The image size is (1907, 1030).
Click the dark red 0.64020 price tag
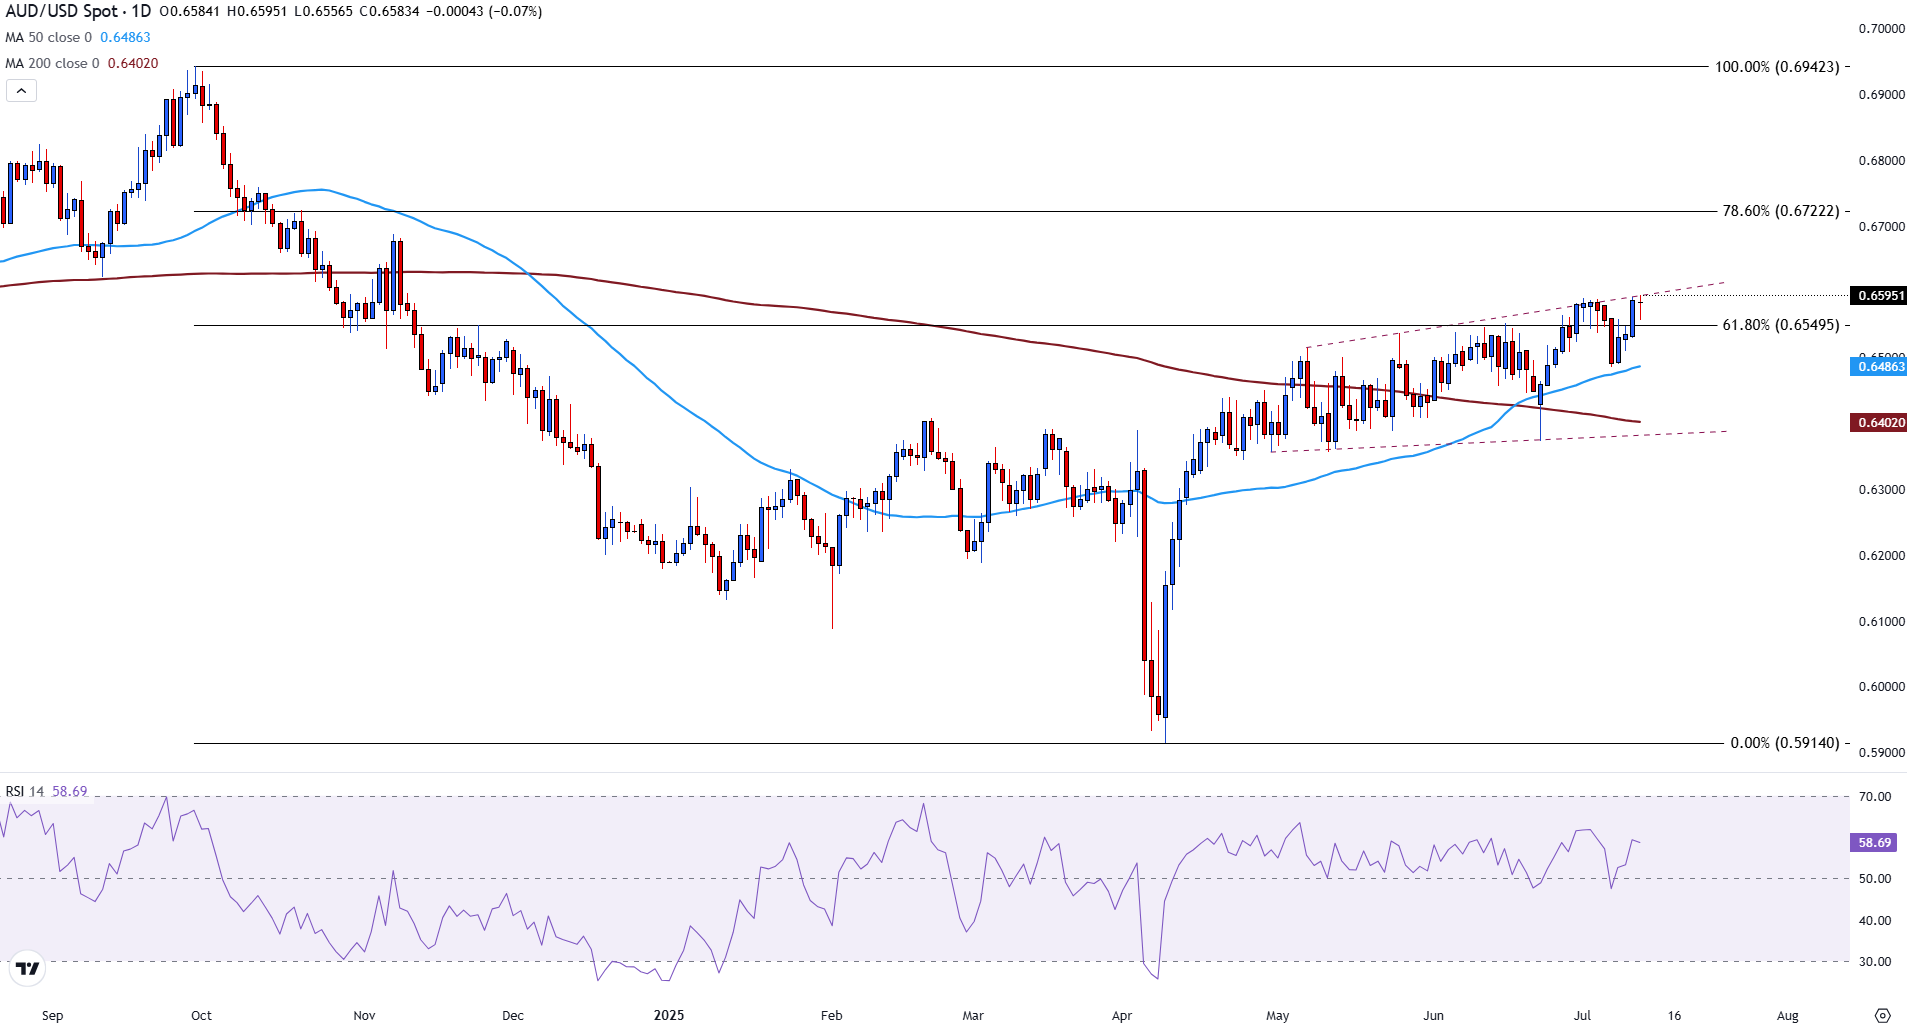pos(1880,423)
